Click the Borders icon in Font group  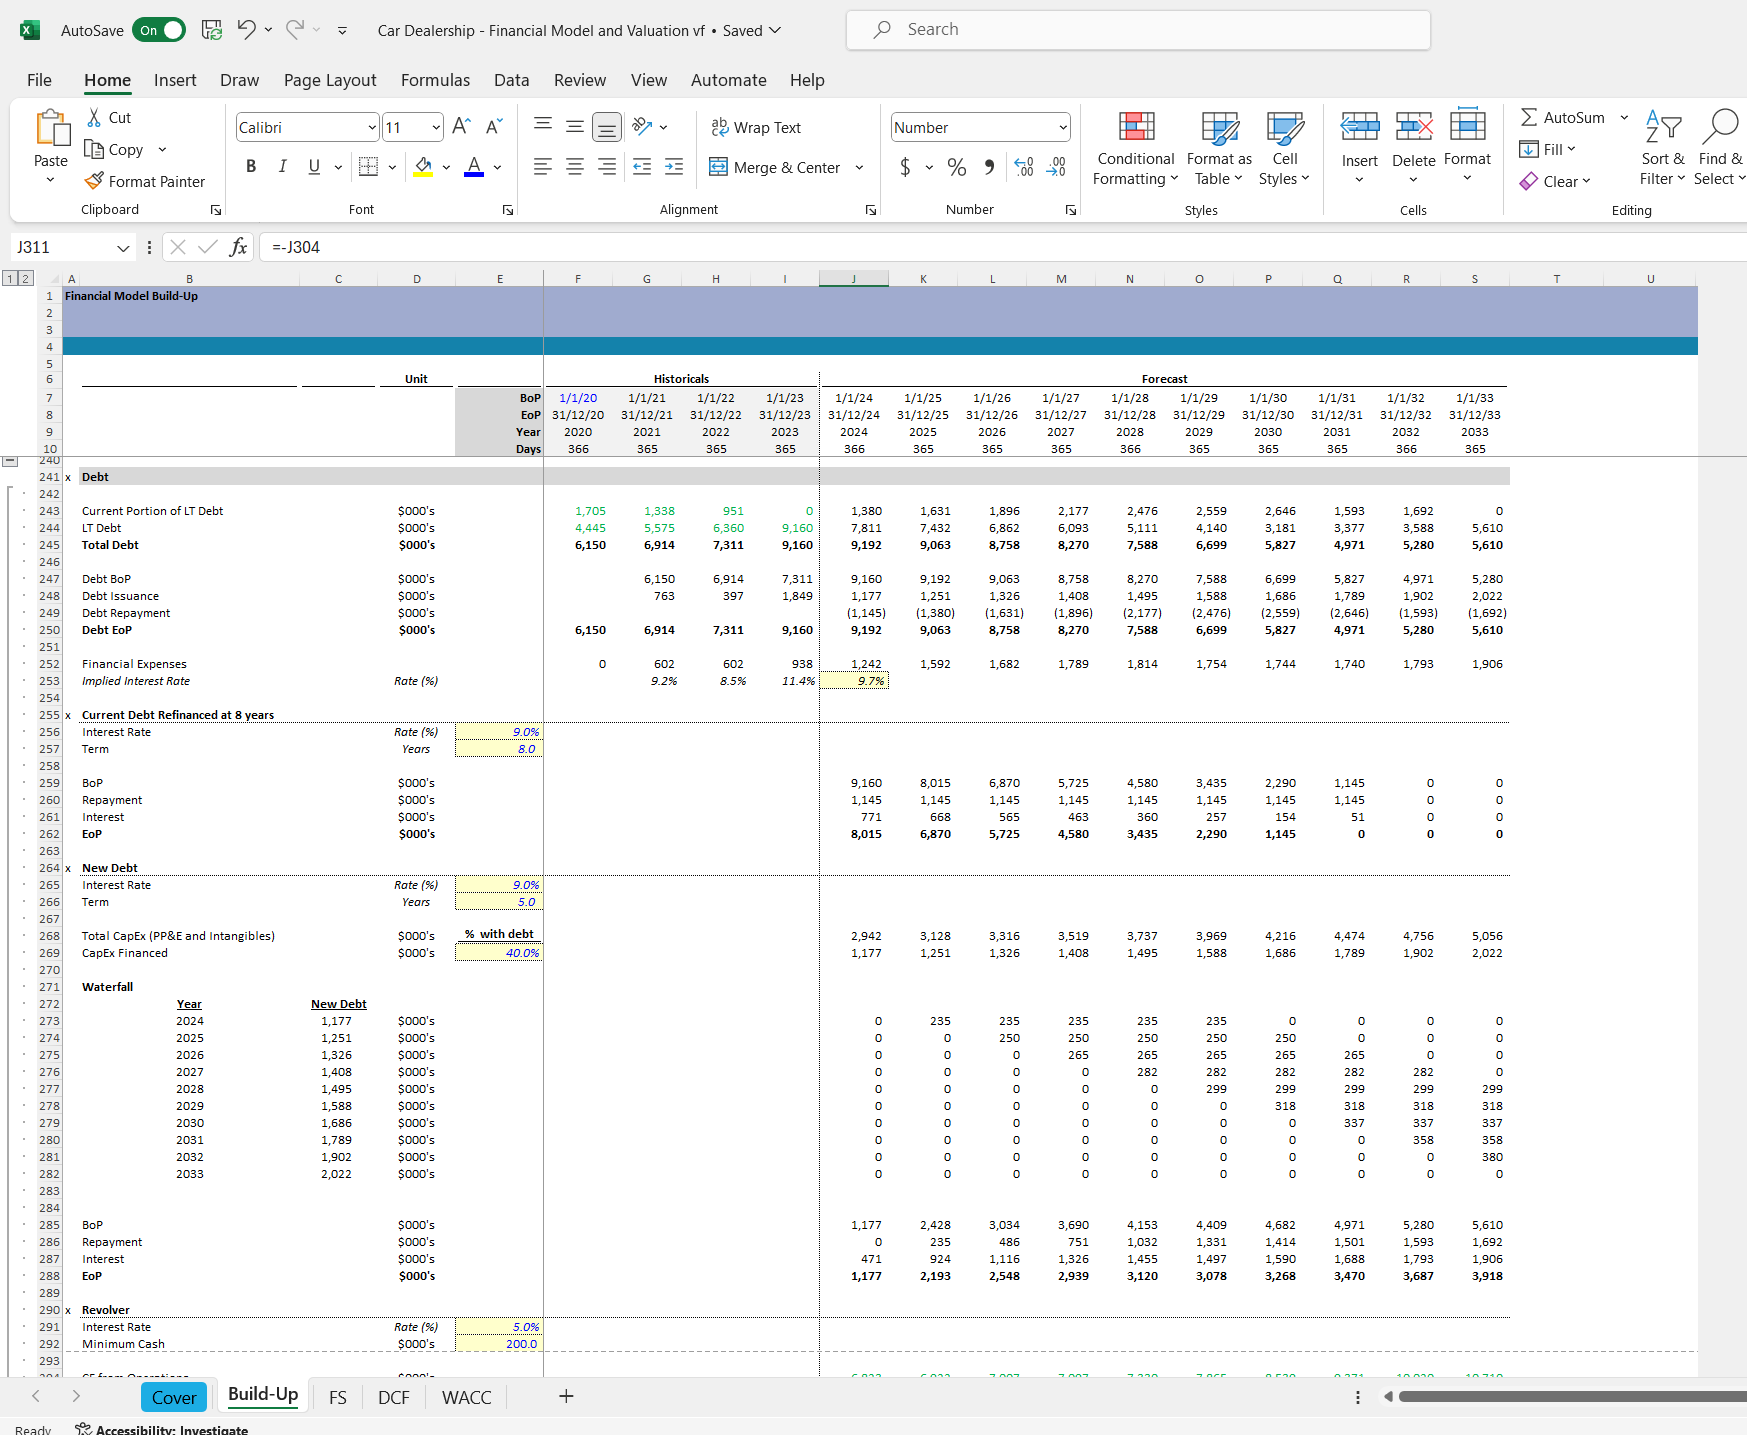tap(368, 167)
